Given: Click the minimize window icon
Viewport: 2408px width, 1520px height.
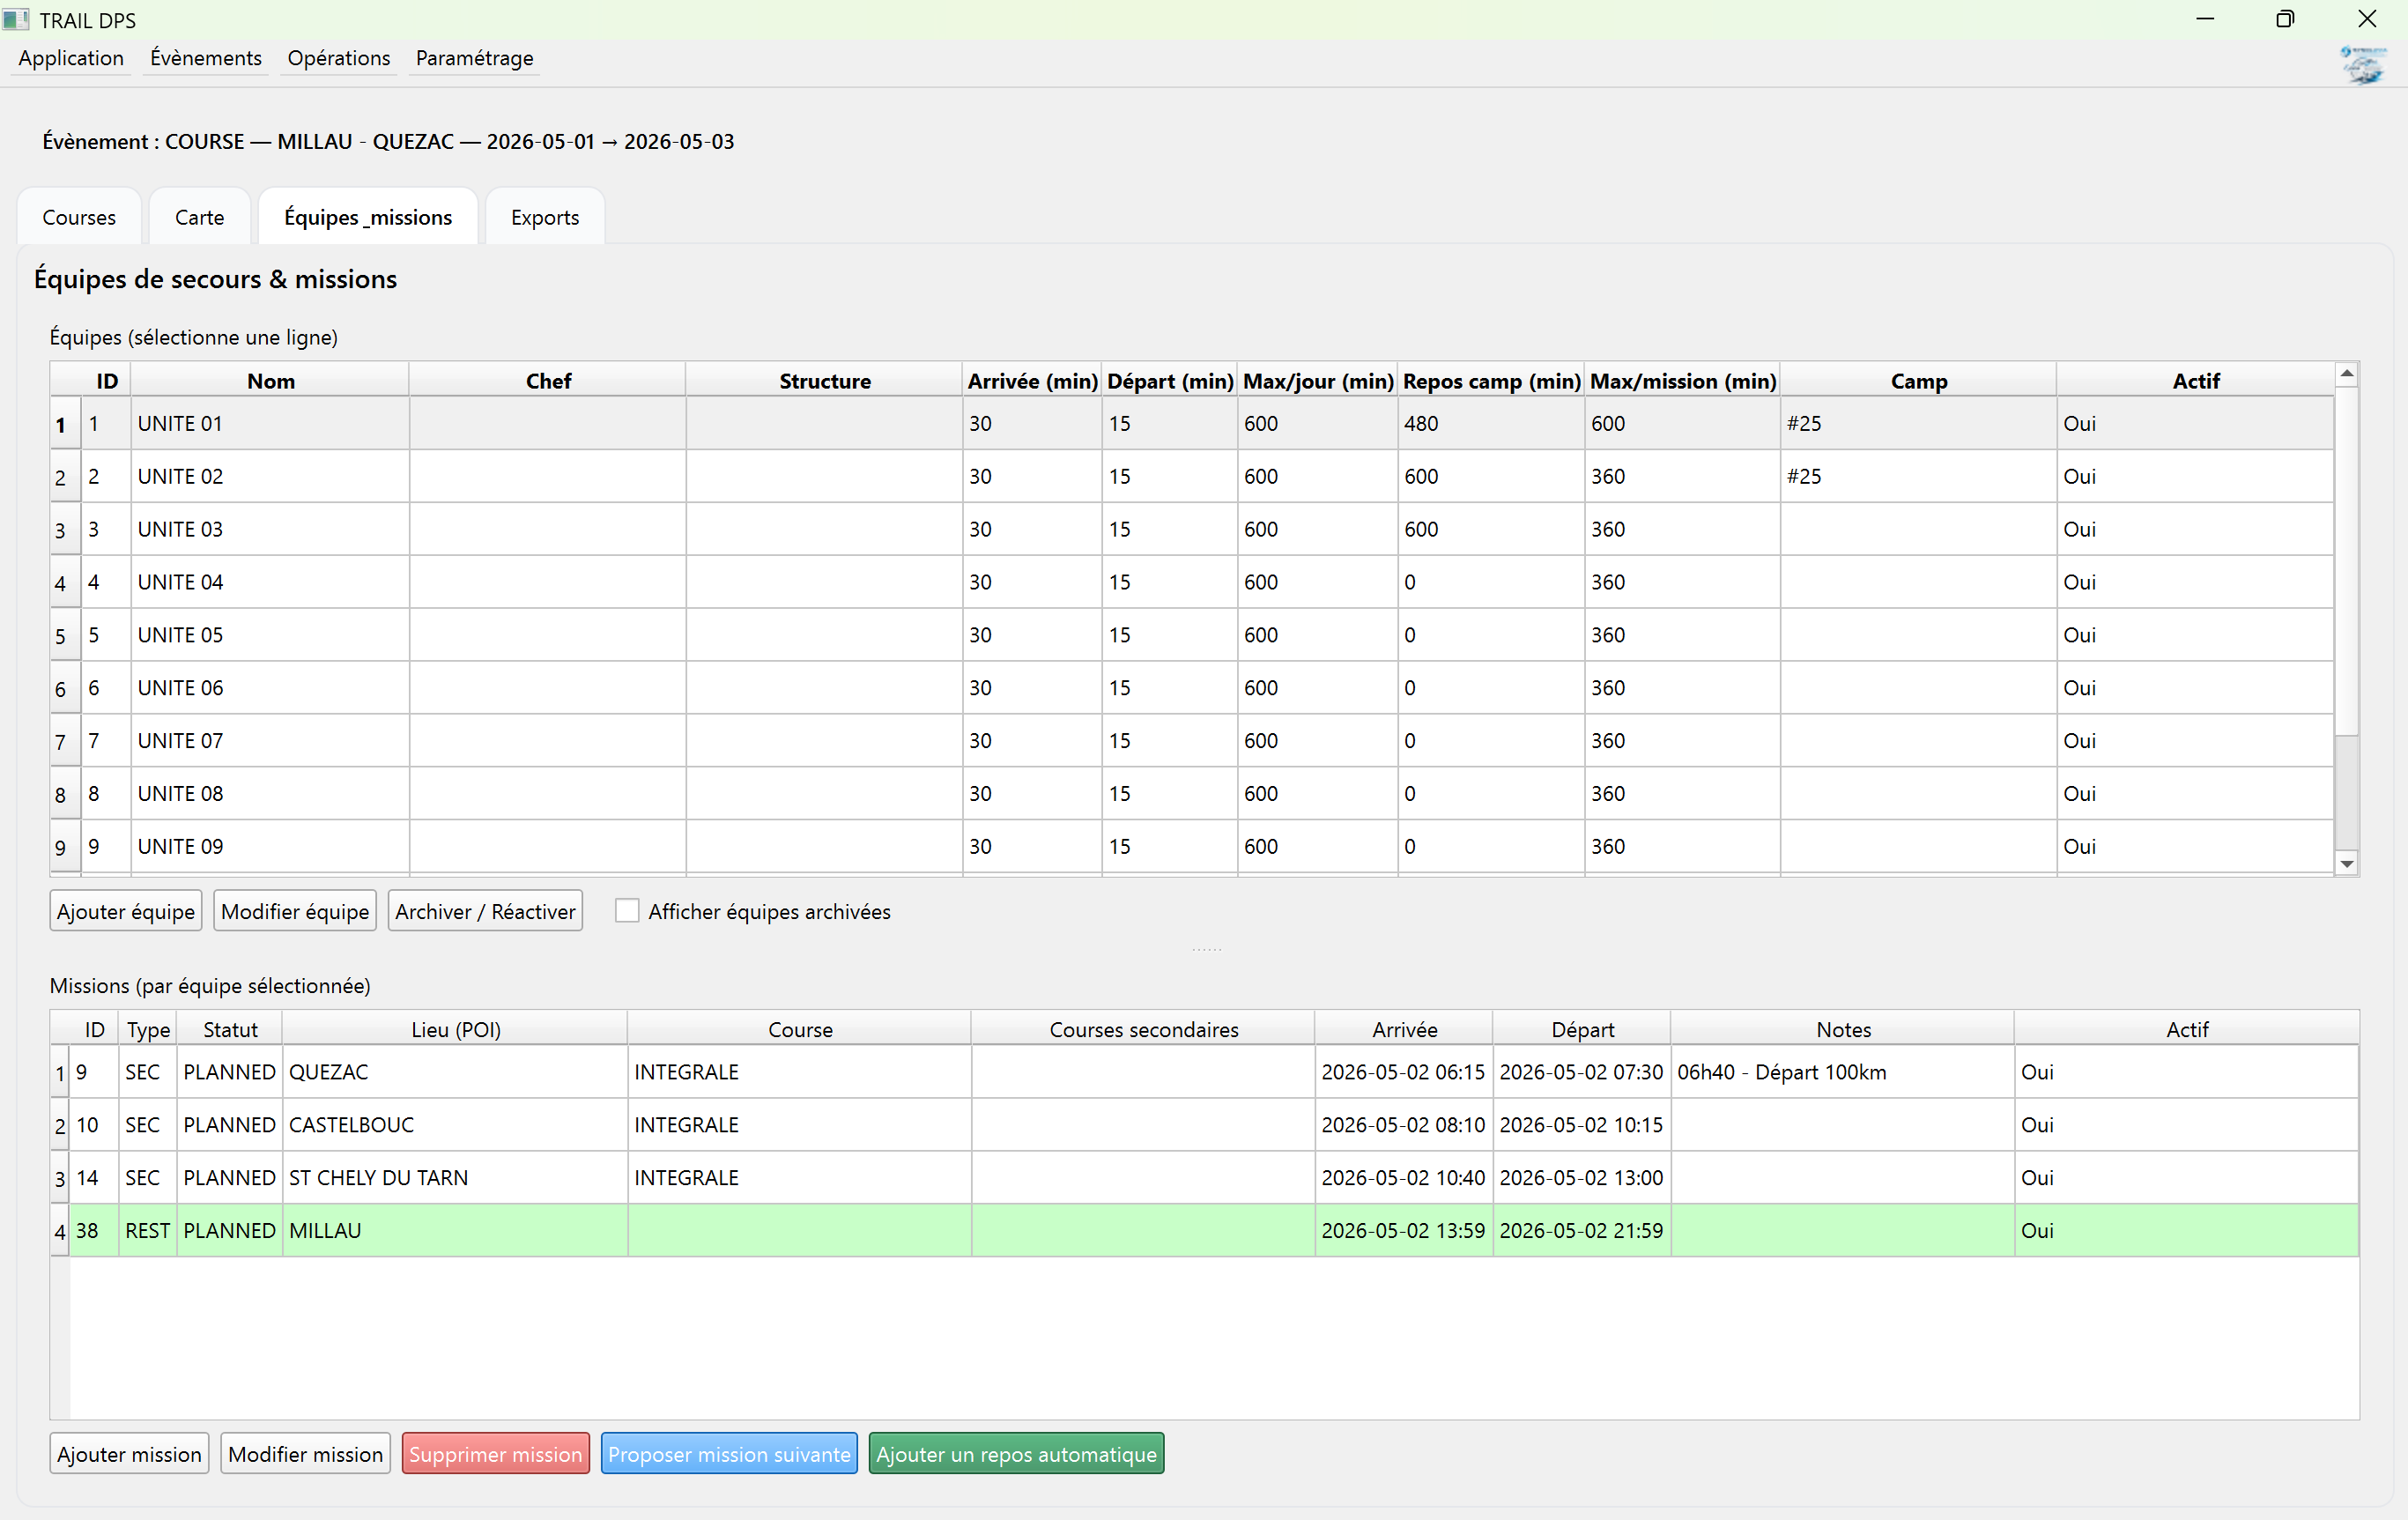Looking at the screenshot, I should click(x=2205, y=19).
